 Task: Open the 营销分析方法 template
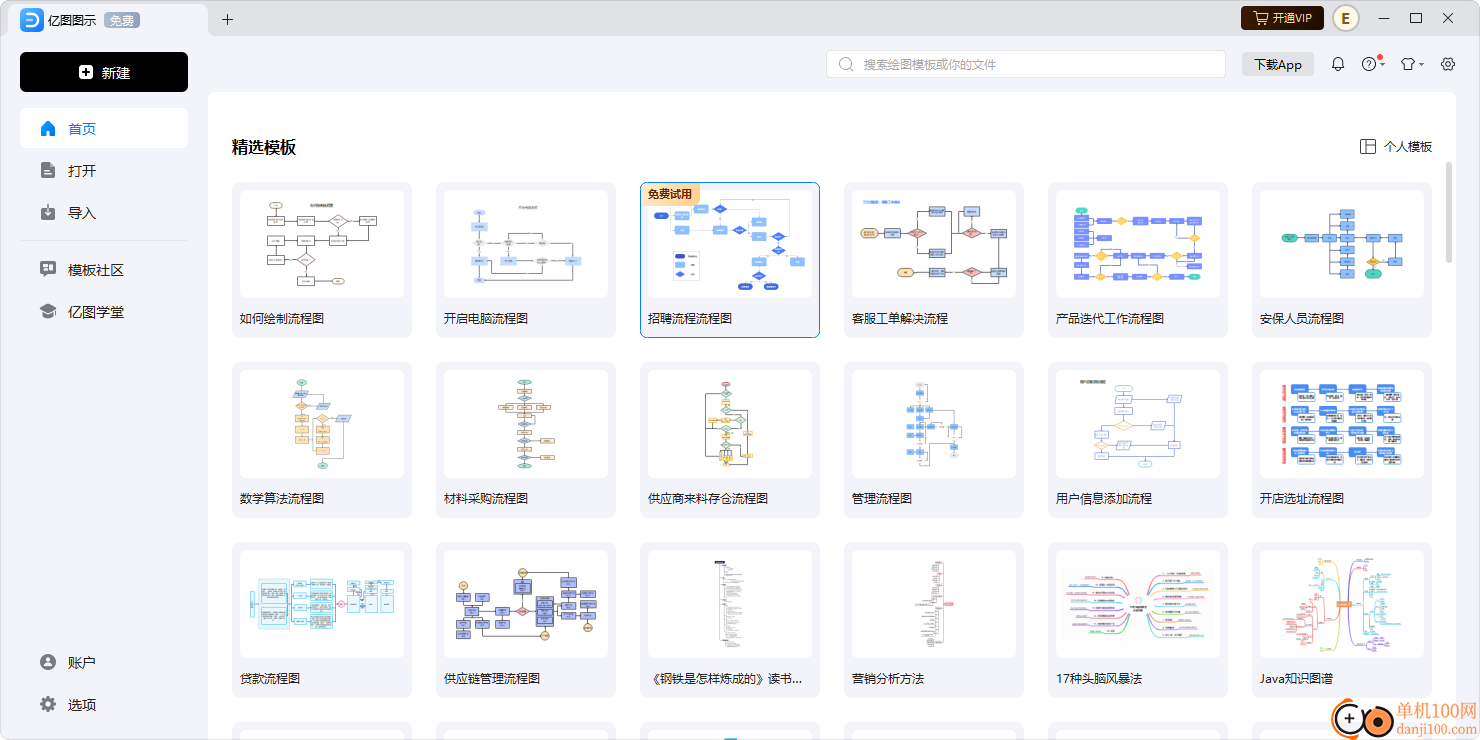pyautogui.click(x=934, y=620)
